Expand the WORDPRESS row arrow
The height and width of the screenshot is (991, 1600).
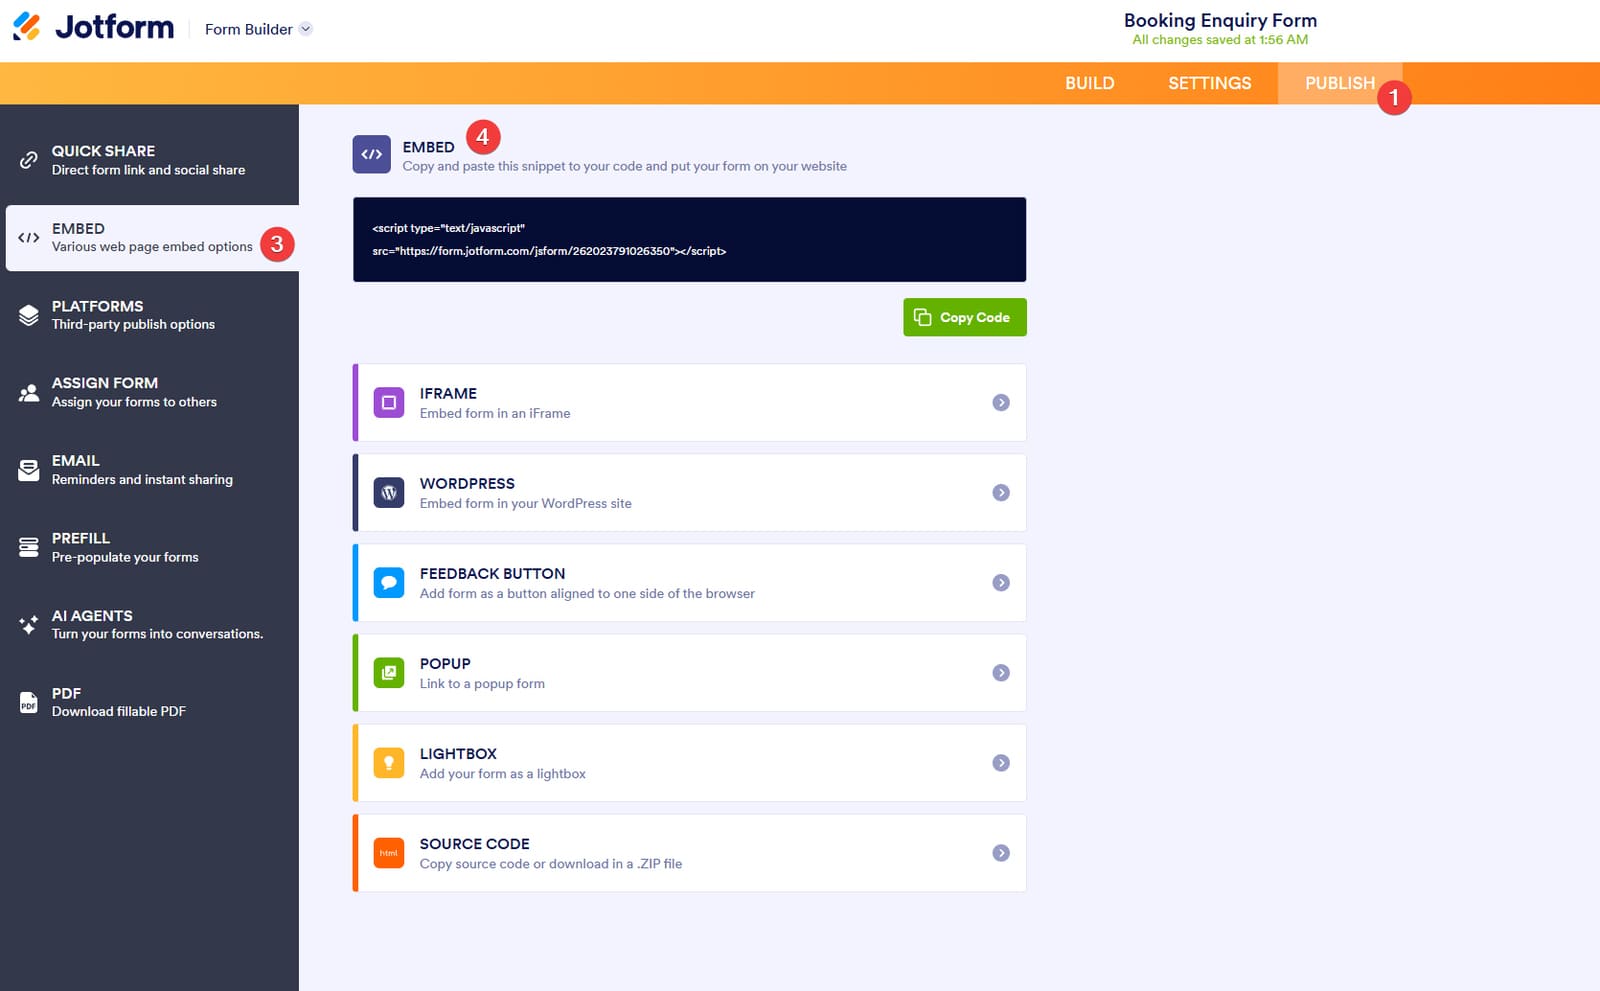tap(1000, 492)
